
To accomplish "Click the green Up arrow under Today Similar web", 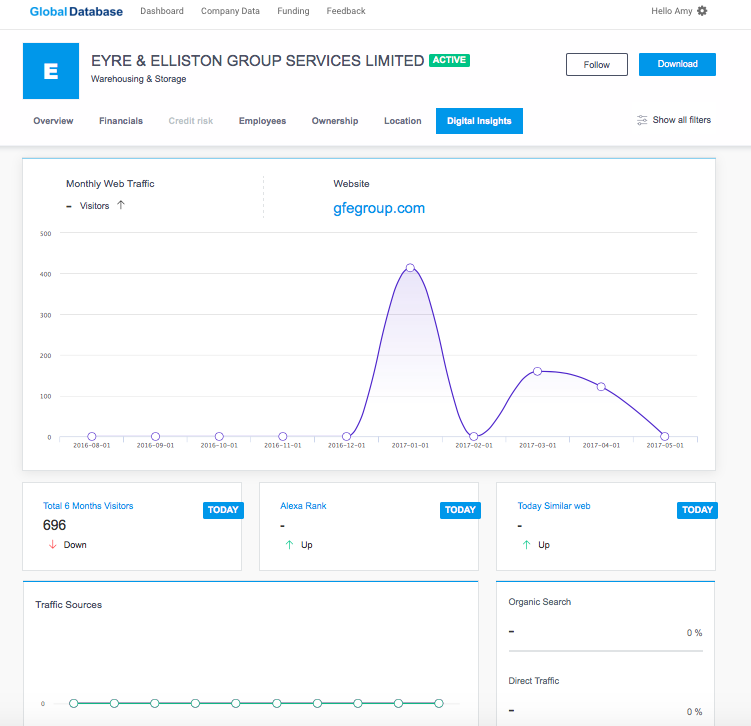I will pos(526,544).
